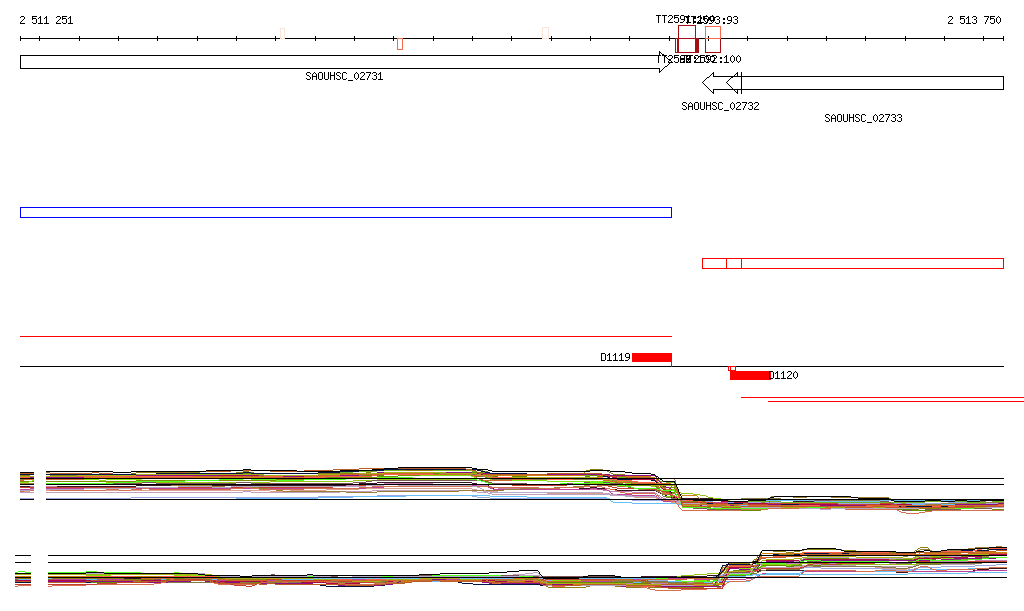Click the end coordinate 2 513 750
This screenshot has width=1024, height=611.
click(974, 20)
